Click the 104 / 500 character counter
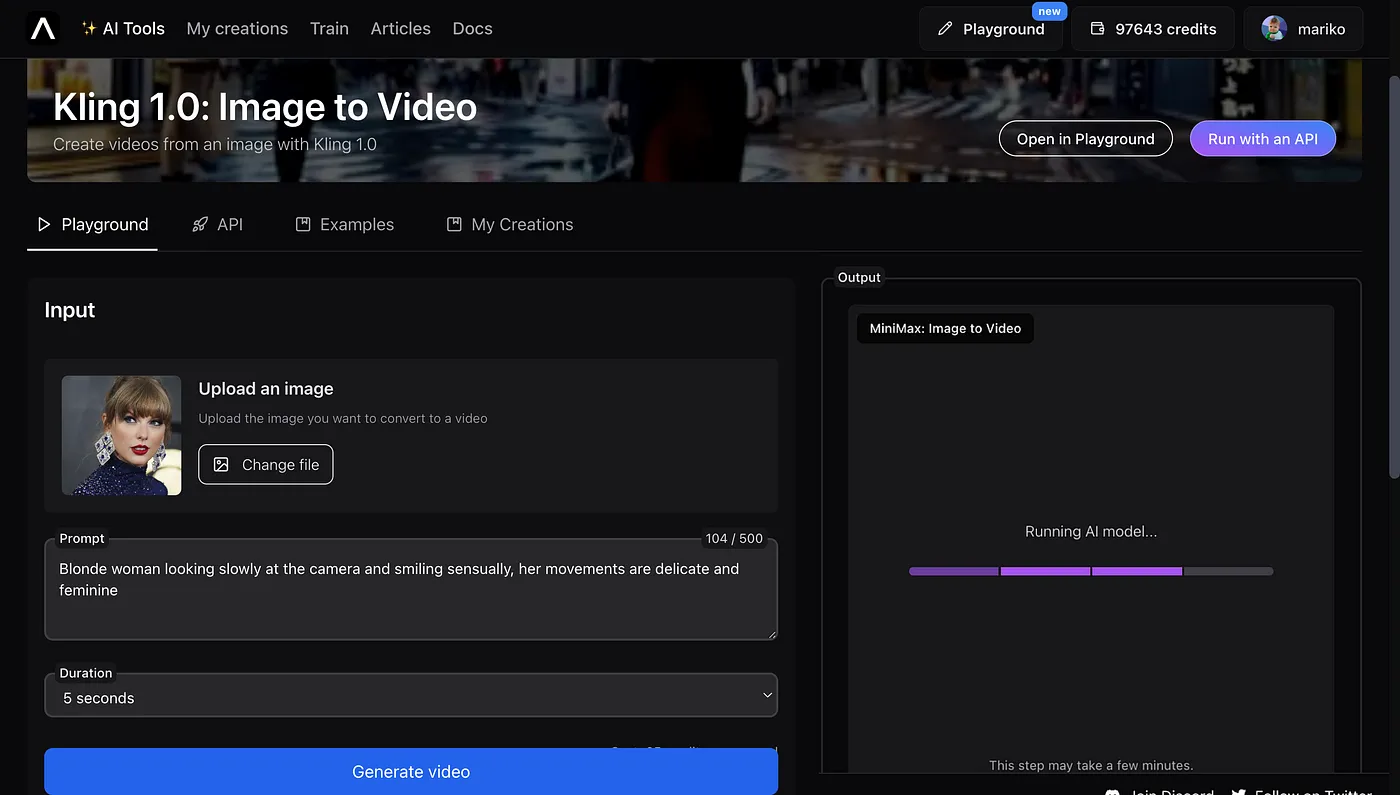The width and height of the screenshot is (1400, 795). pos(734,538)
